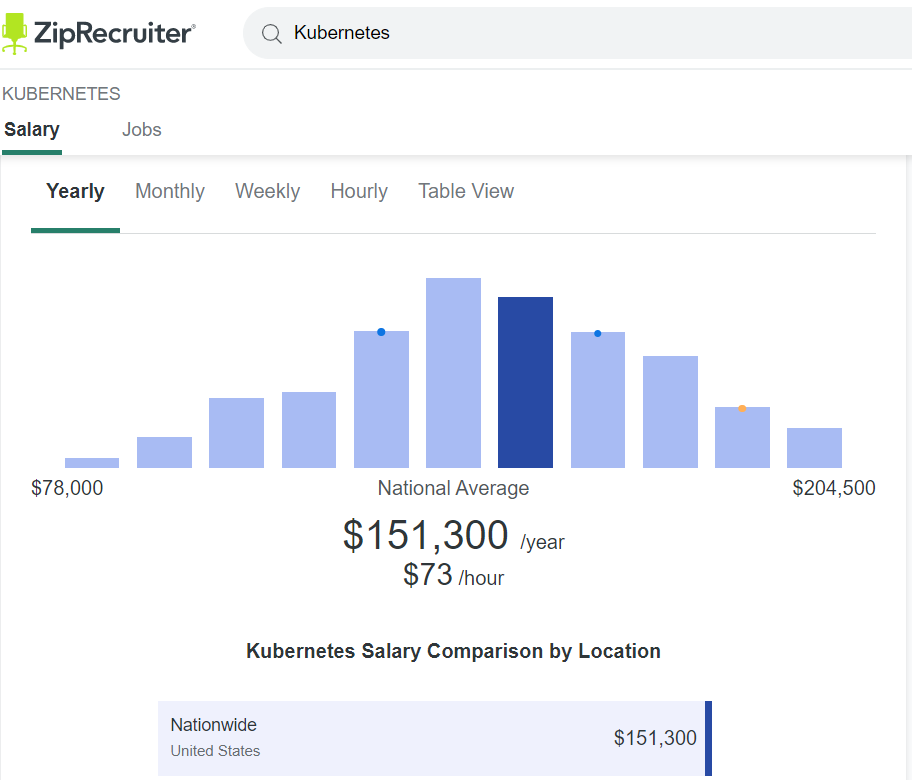Switch to the Salary tab
Viewport: 912px width, 780px height.
[32, 129]
